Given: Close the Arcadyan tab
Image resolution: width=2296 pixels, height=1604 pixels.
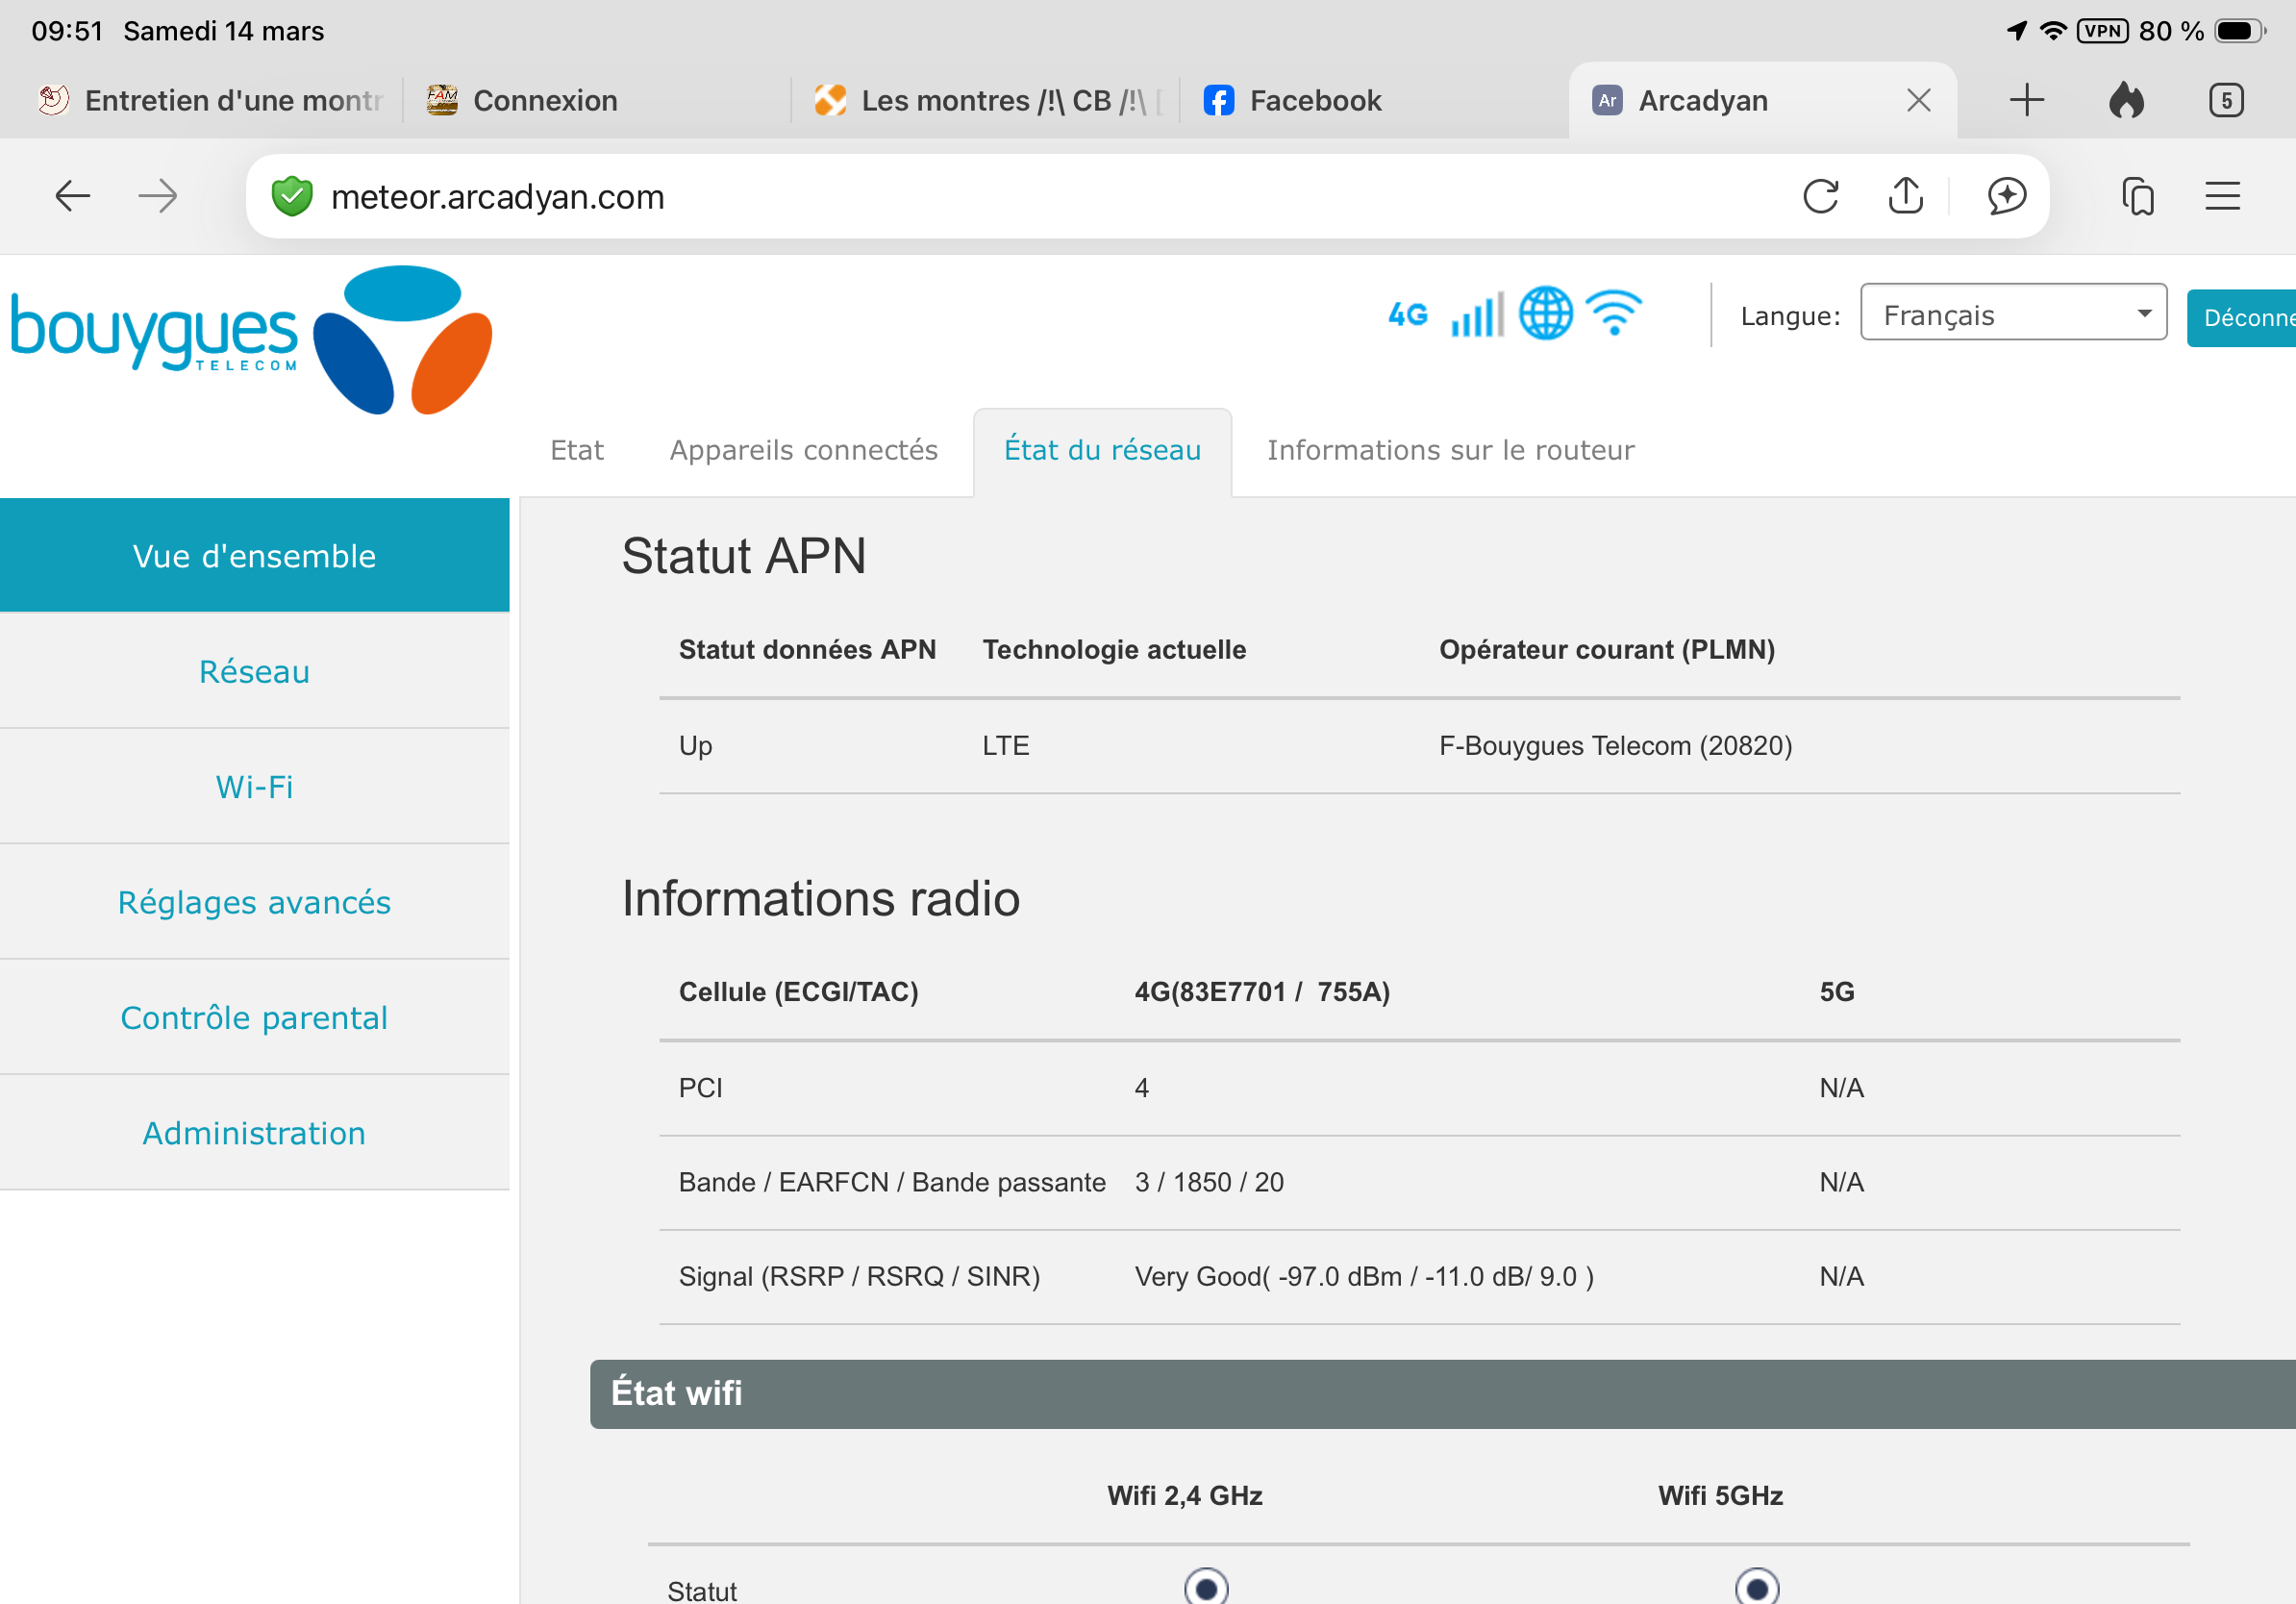Looking at the screenshot, I should (x=1918, y=100).
